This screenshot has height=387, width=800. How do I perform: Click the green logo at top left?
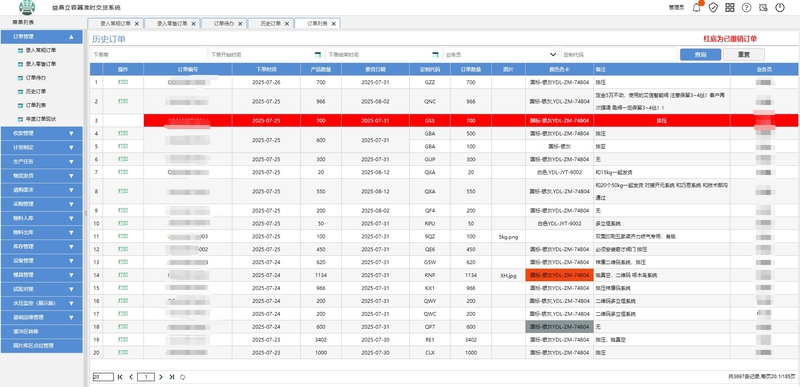click(x=27, y=7)
